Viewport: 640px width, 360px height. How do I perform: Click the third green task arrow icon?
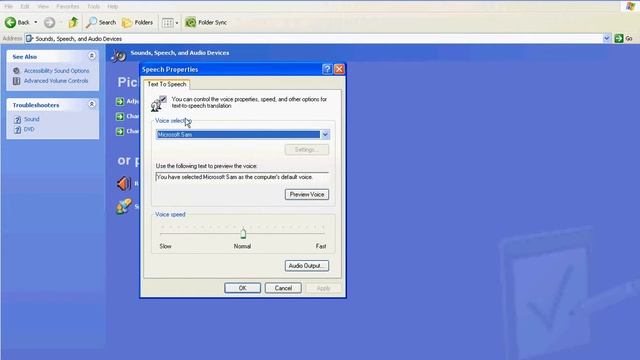coord(120,131)
